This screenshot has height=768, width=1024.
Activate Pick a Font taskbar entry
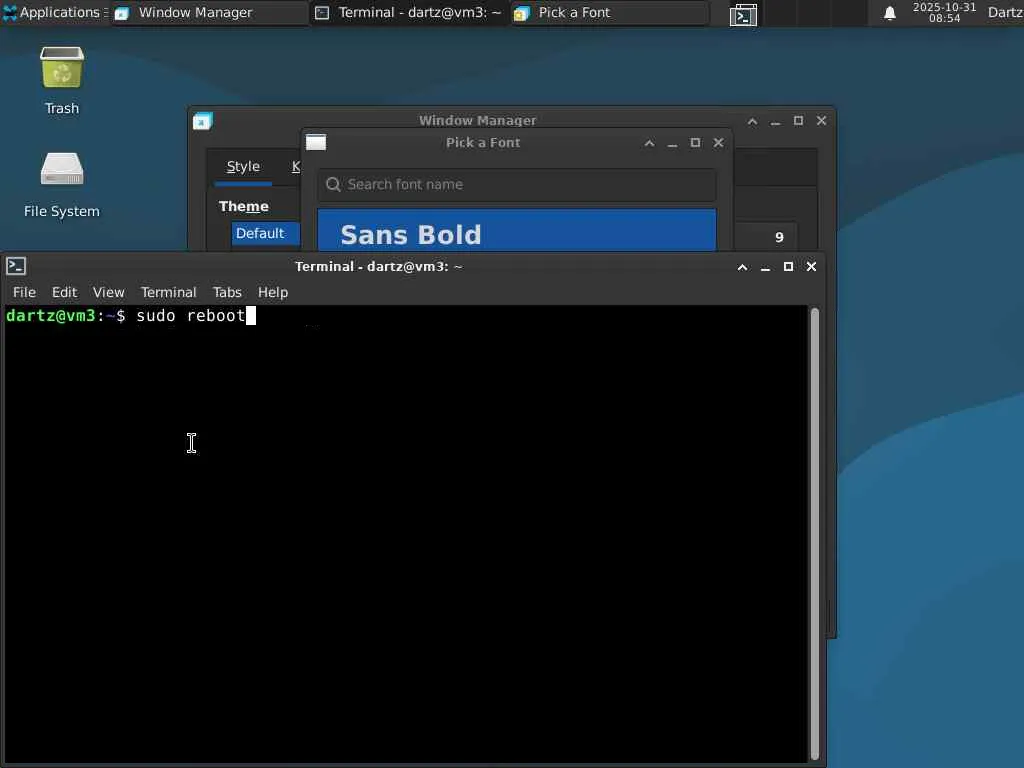609,12
